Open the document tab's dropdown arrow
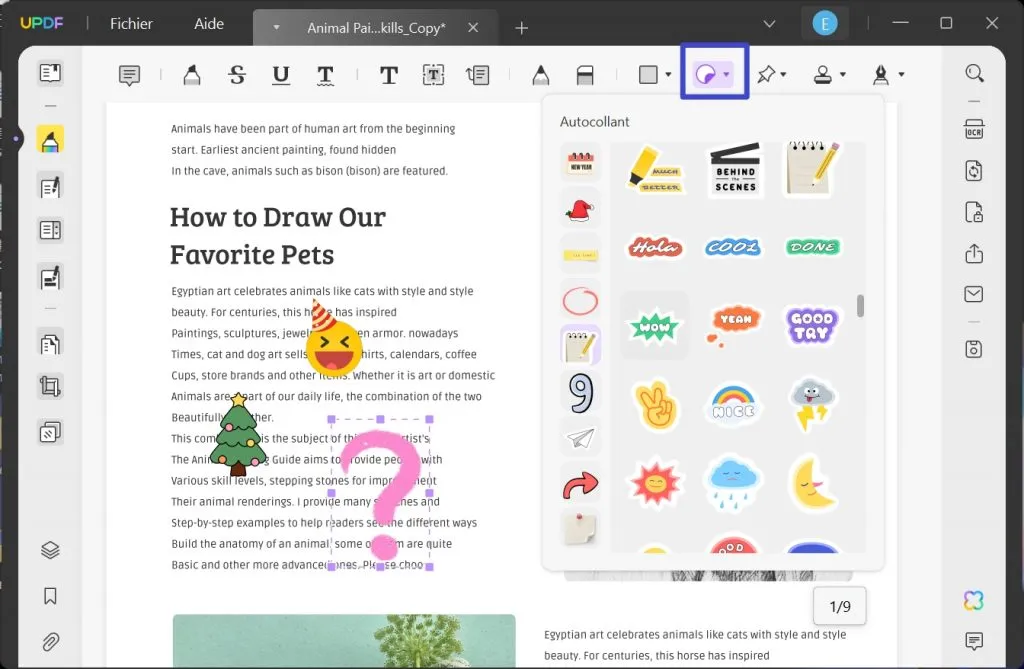The width and height of the screenshot is (1024, 669). (x=276, y=27)
